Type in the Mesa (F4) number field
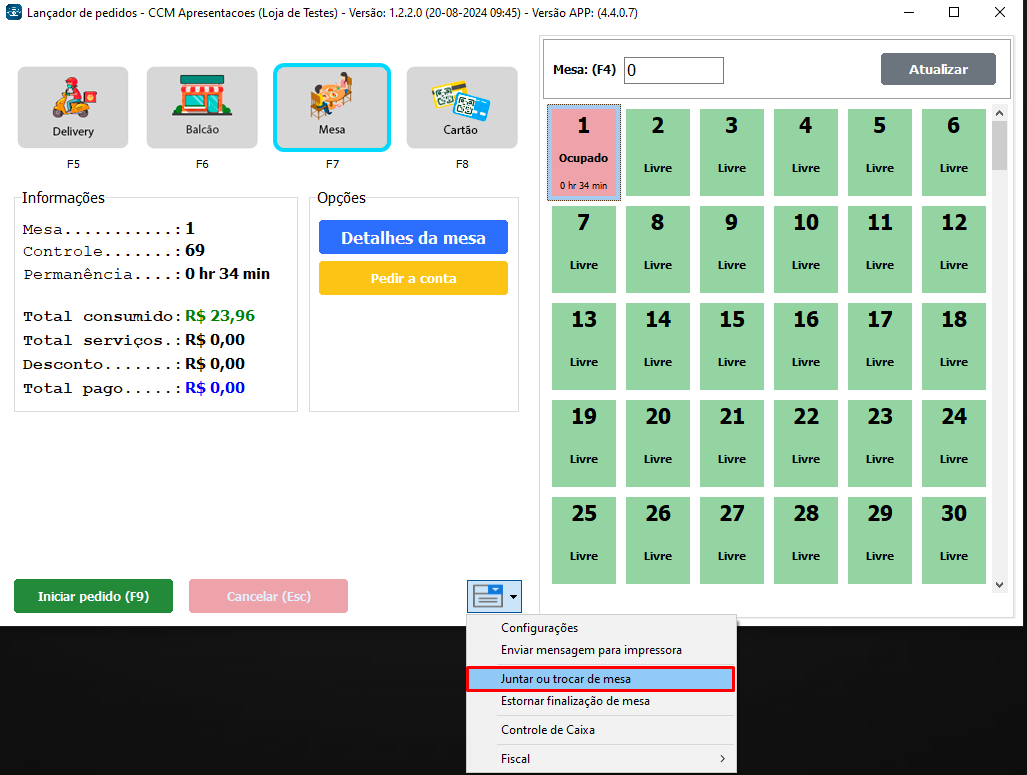The image size is (1027, 775). click(673, 71)
